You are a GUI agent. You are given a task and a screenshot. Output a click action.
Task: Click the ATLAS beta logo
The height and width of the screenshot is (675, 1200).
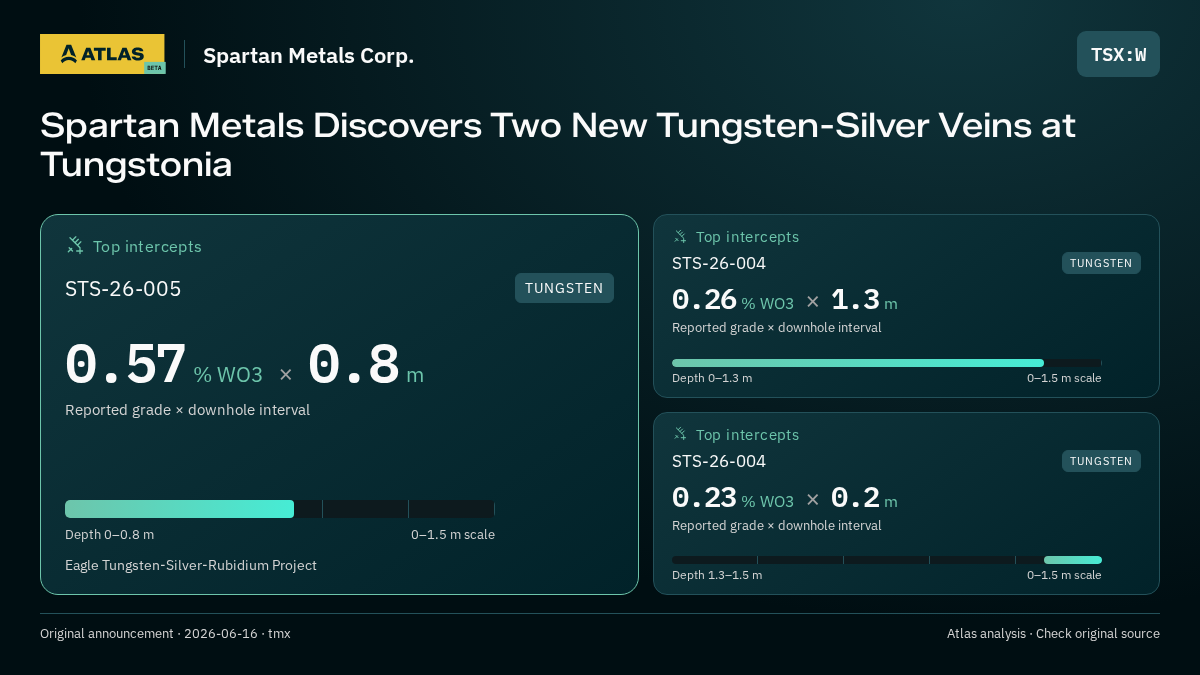(x=102, y=54)
